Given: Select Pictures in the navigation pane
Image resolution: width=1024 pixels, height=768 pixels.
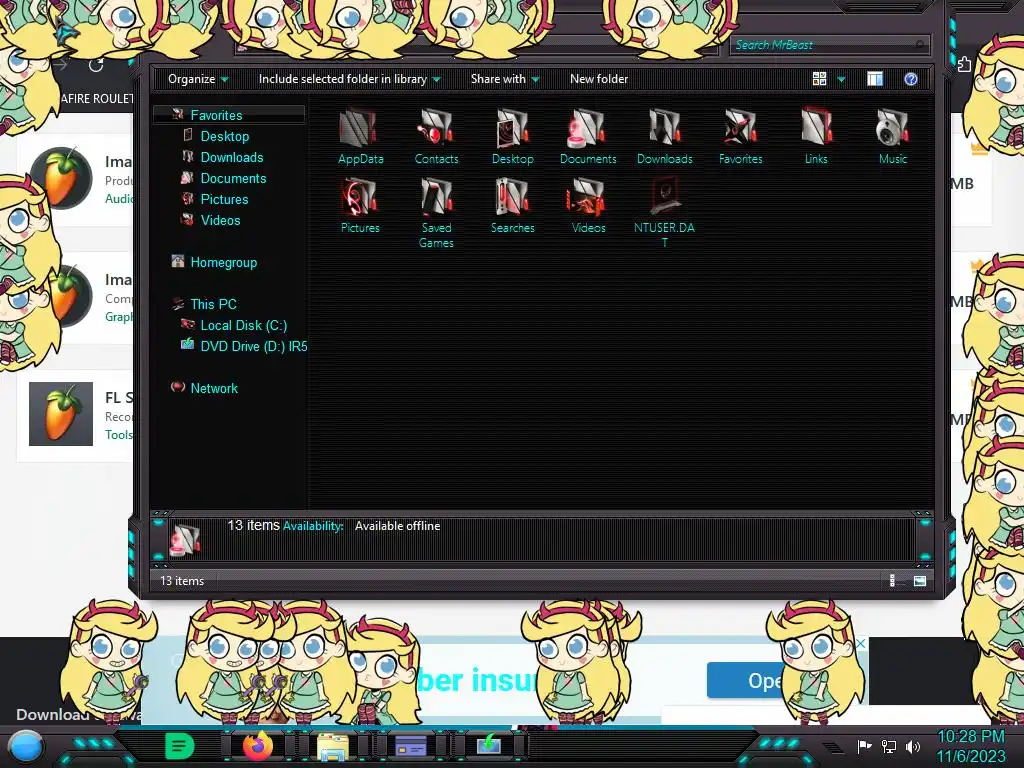Looking at the screenshot, I should tap(224, 199).
